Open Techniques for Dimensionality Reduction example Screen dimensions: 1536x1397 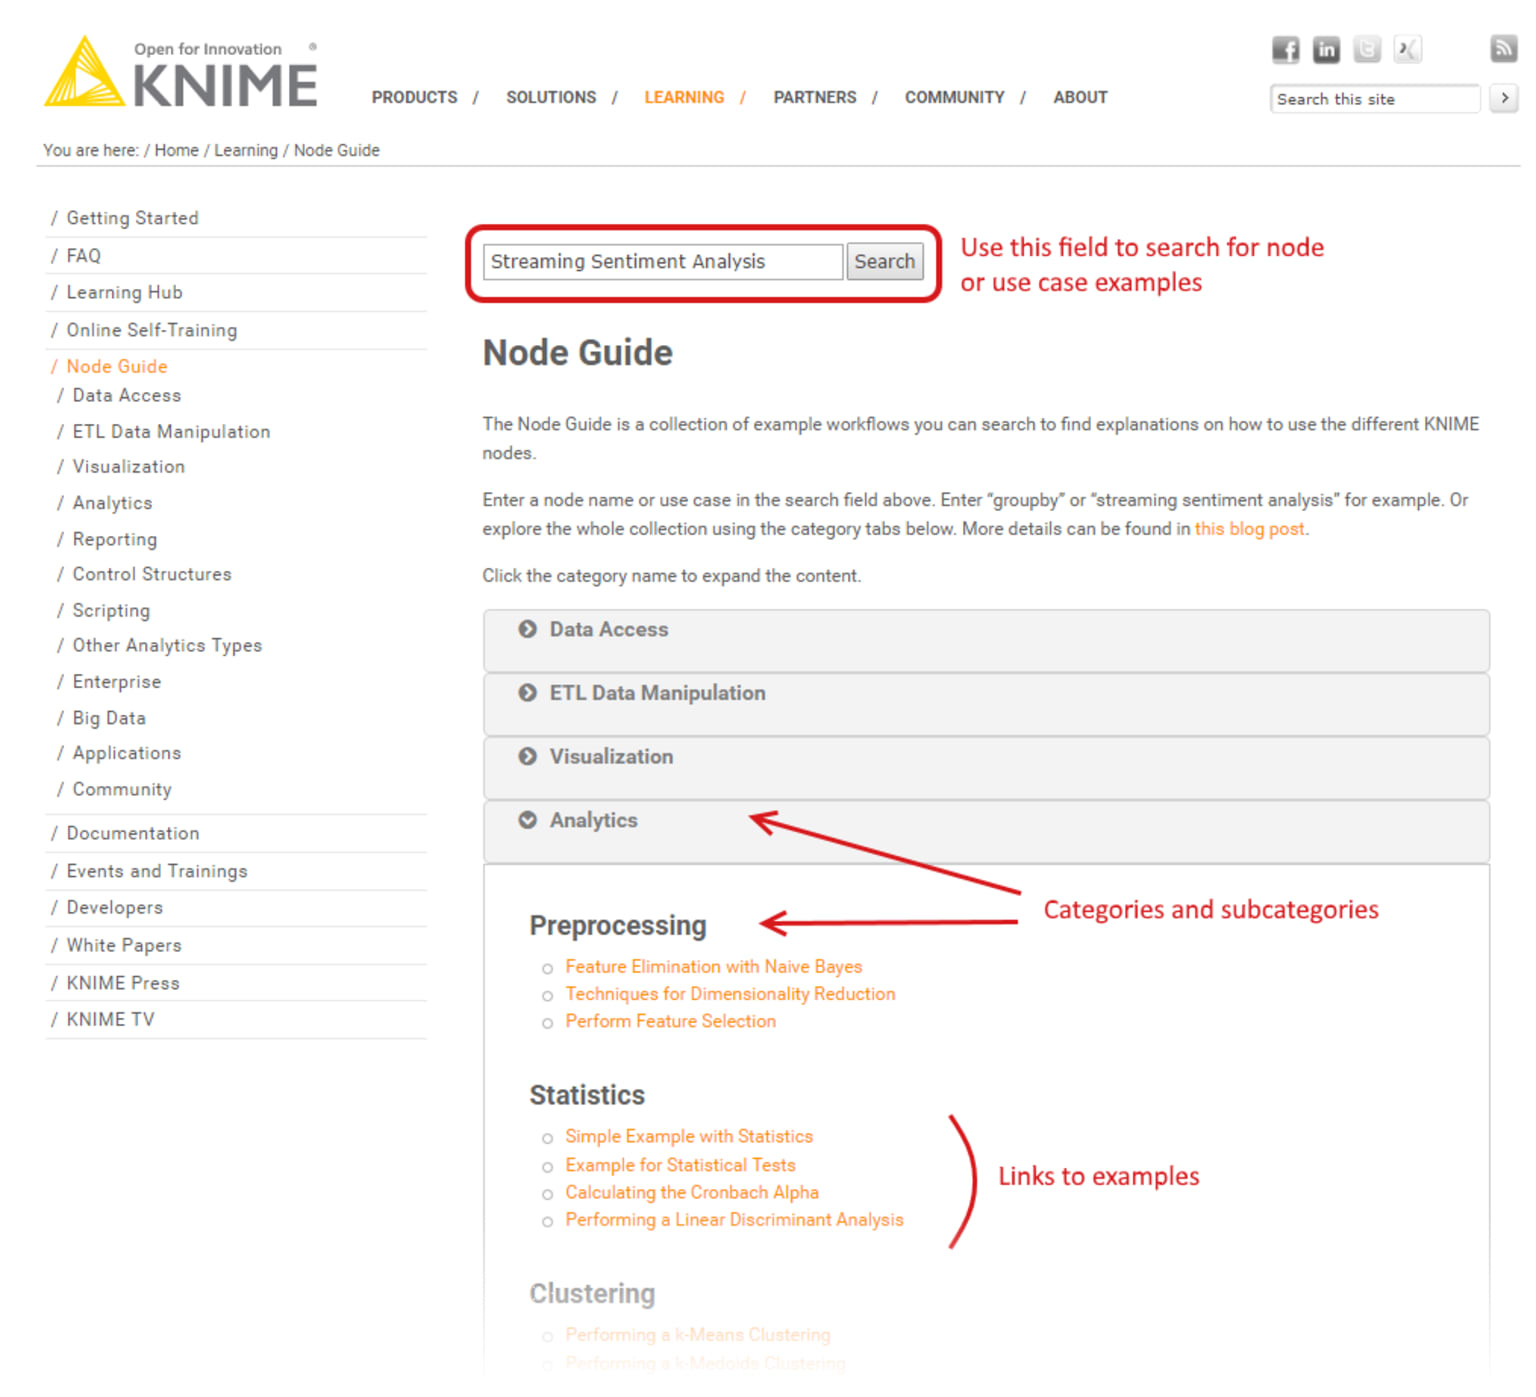(730, 994)
